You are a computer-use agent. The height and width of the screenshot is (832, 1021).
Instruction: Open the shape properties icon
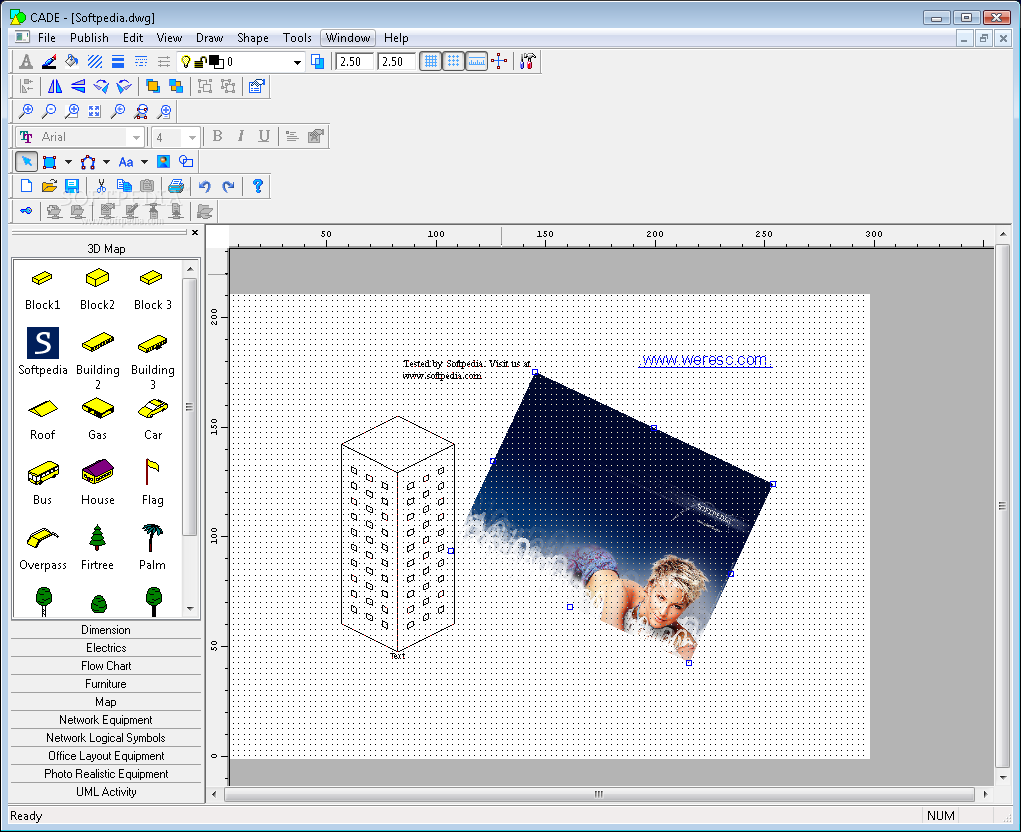[x=257, y=87]
